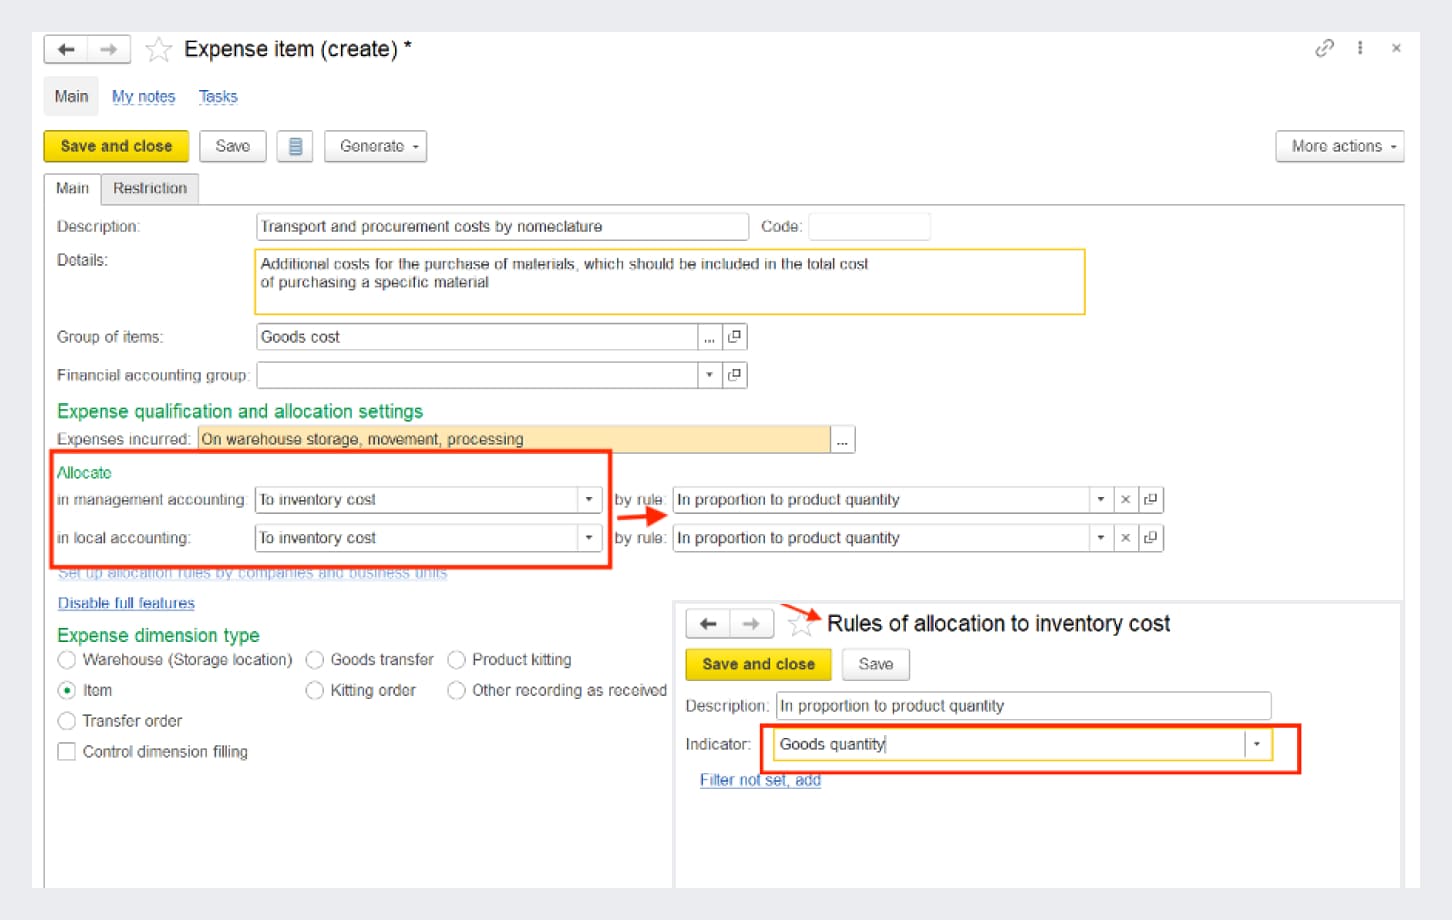The image size is (1452, 920).
Task: Open Group of items field in new window
Action: coord(735,337)
